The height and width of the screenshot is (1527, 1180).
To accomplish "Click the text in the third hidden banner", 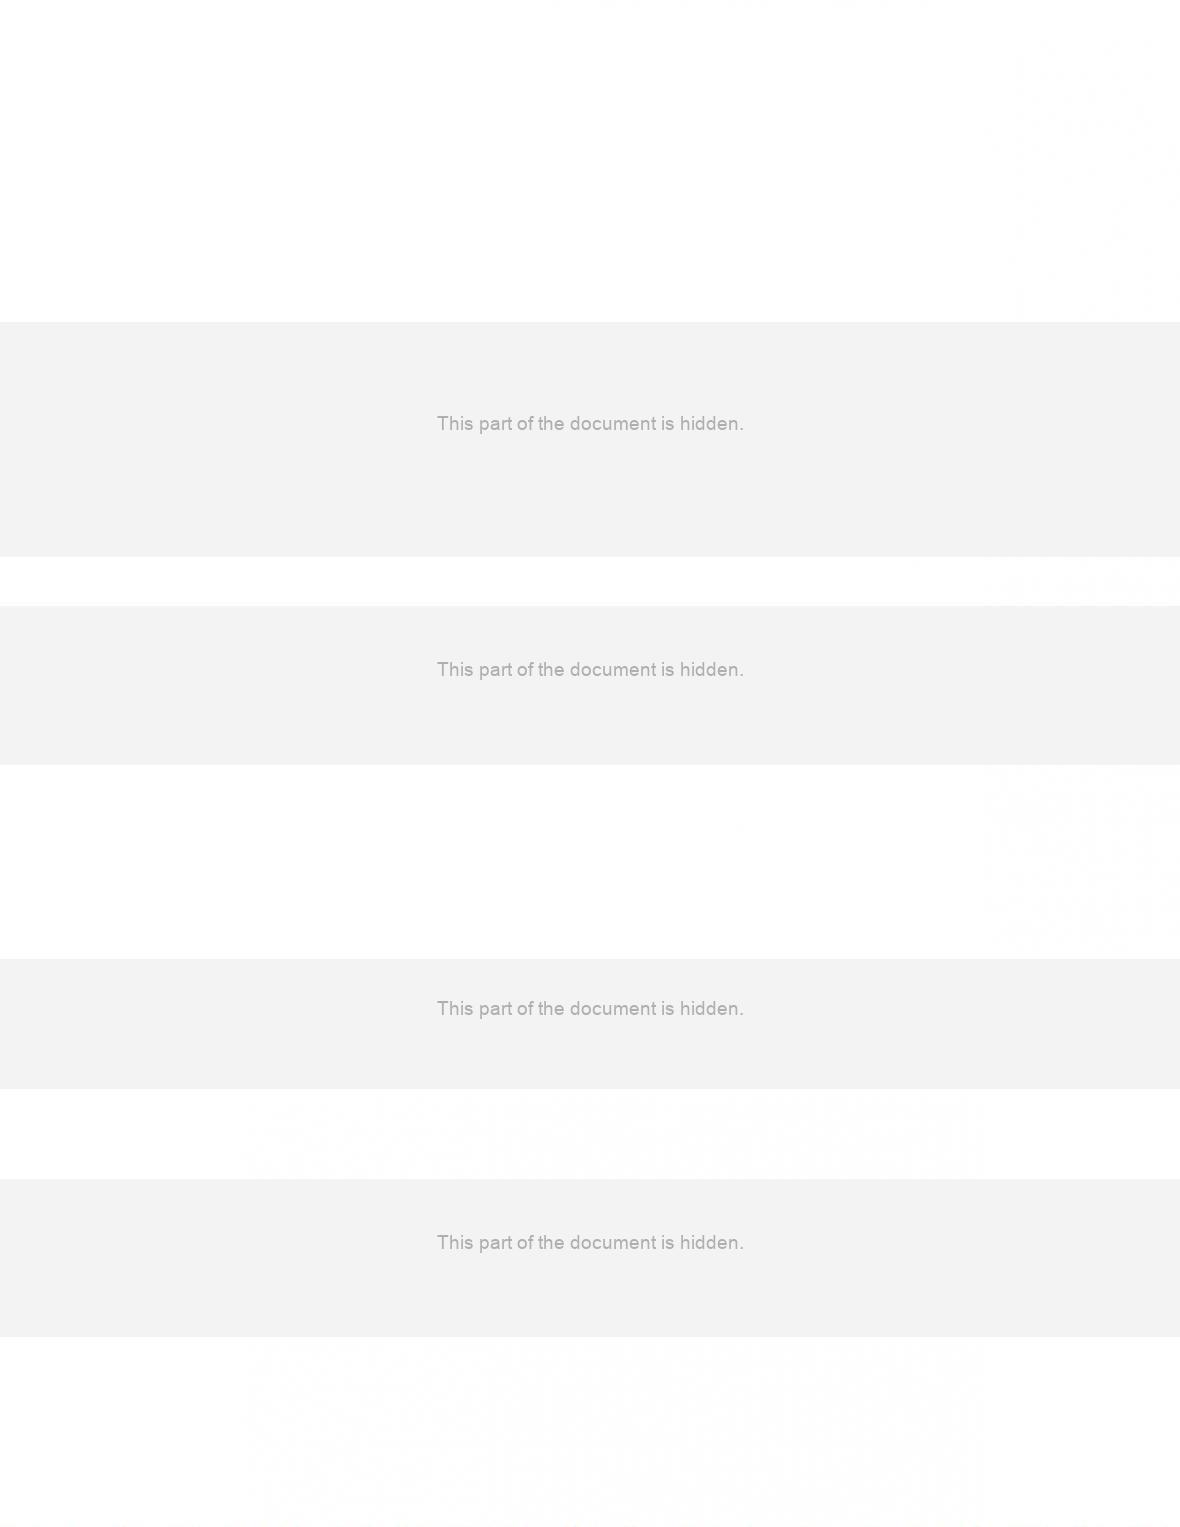I will (x=590, y=1009).
